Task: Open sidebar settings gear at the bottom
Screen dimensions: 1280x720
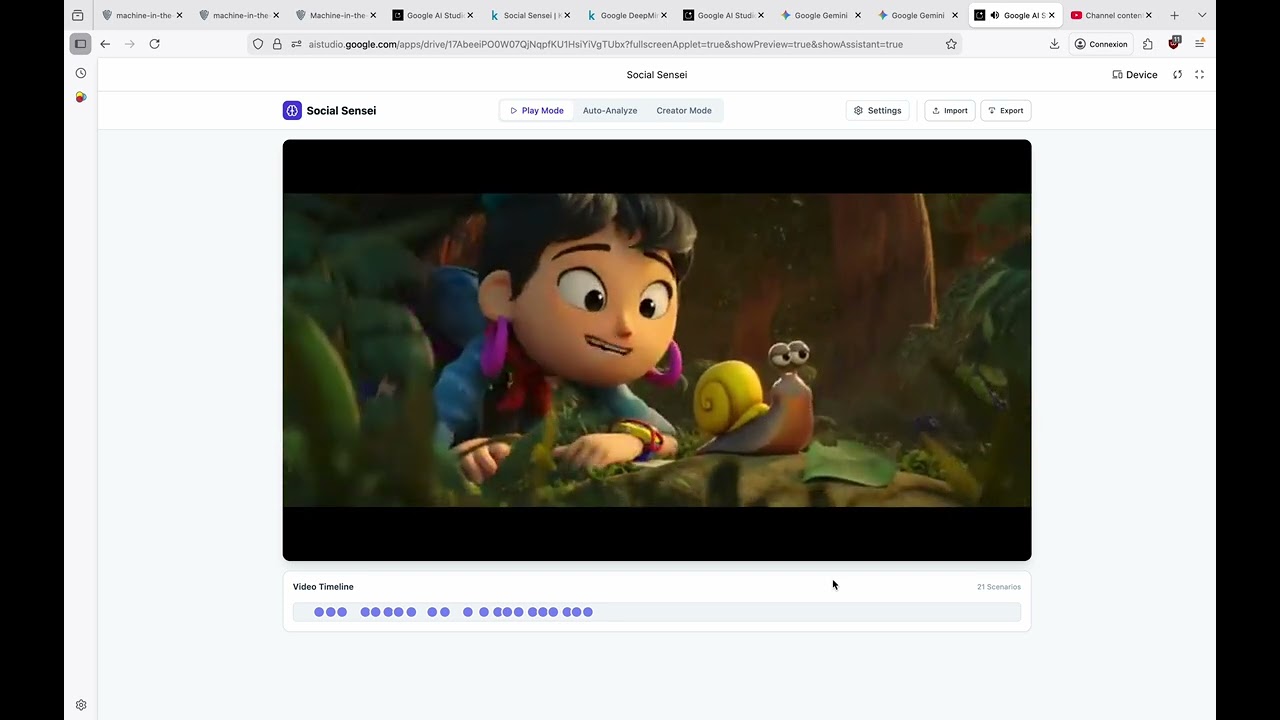Action: click(81, 705)
